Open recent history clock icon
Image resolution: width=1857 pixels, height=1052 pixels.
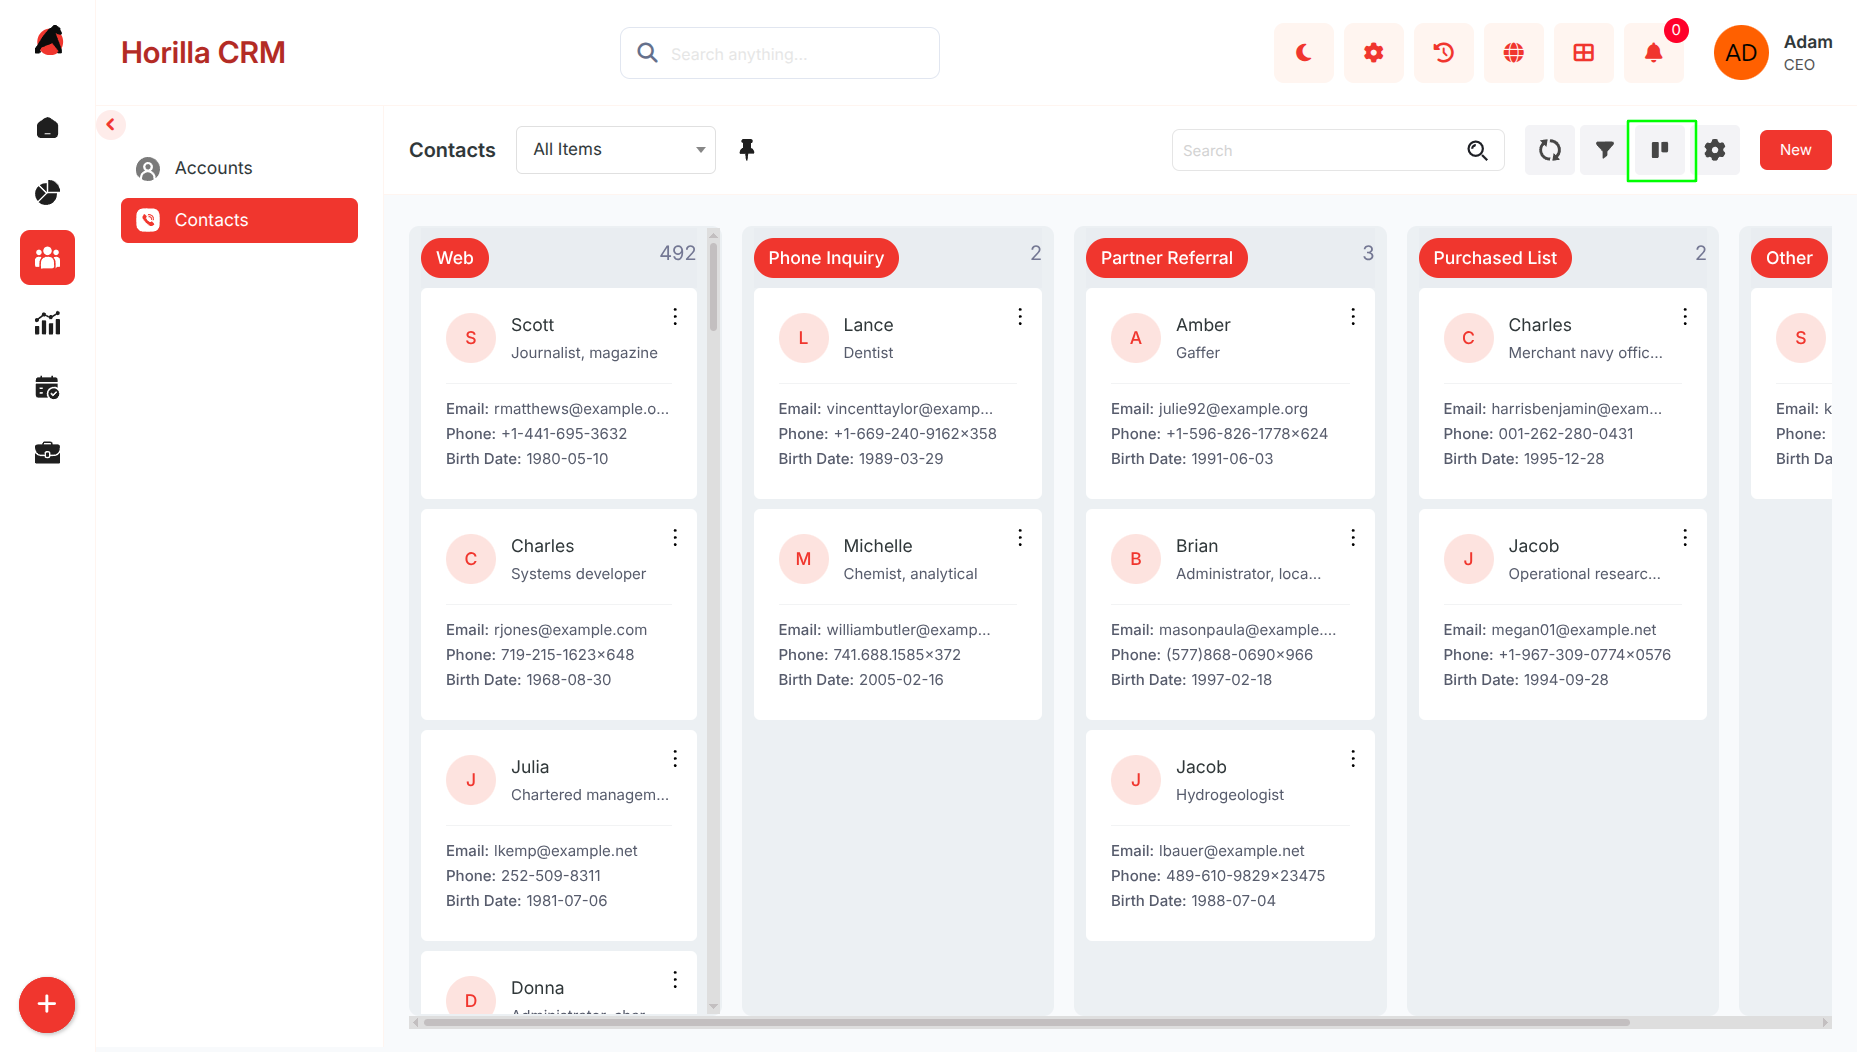point(1443,53)
